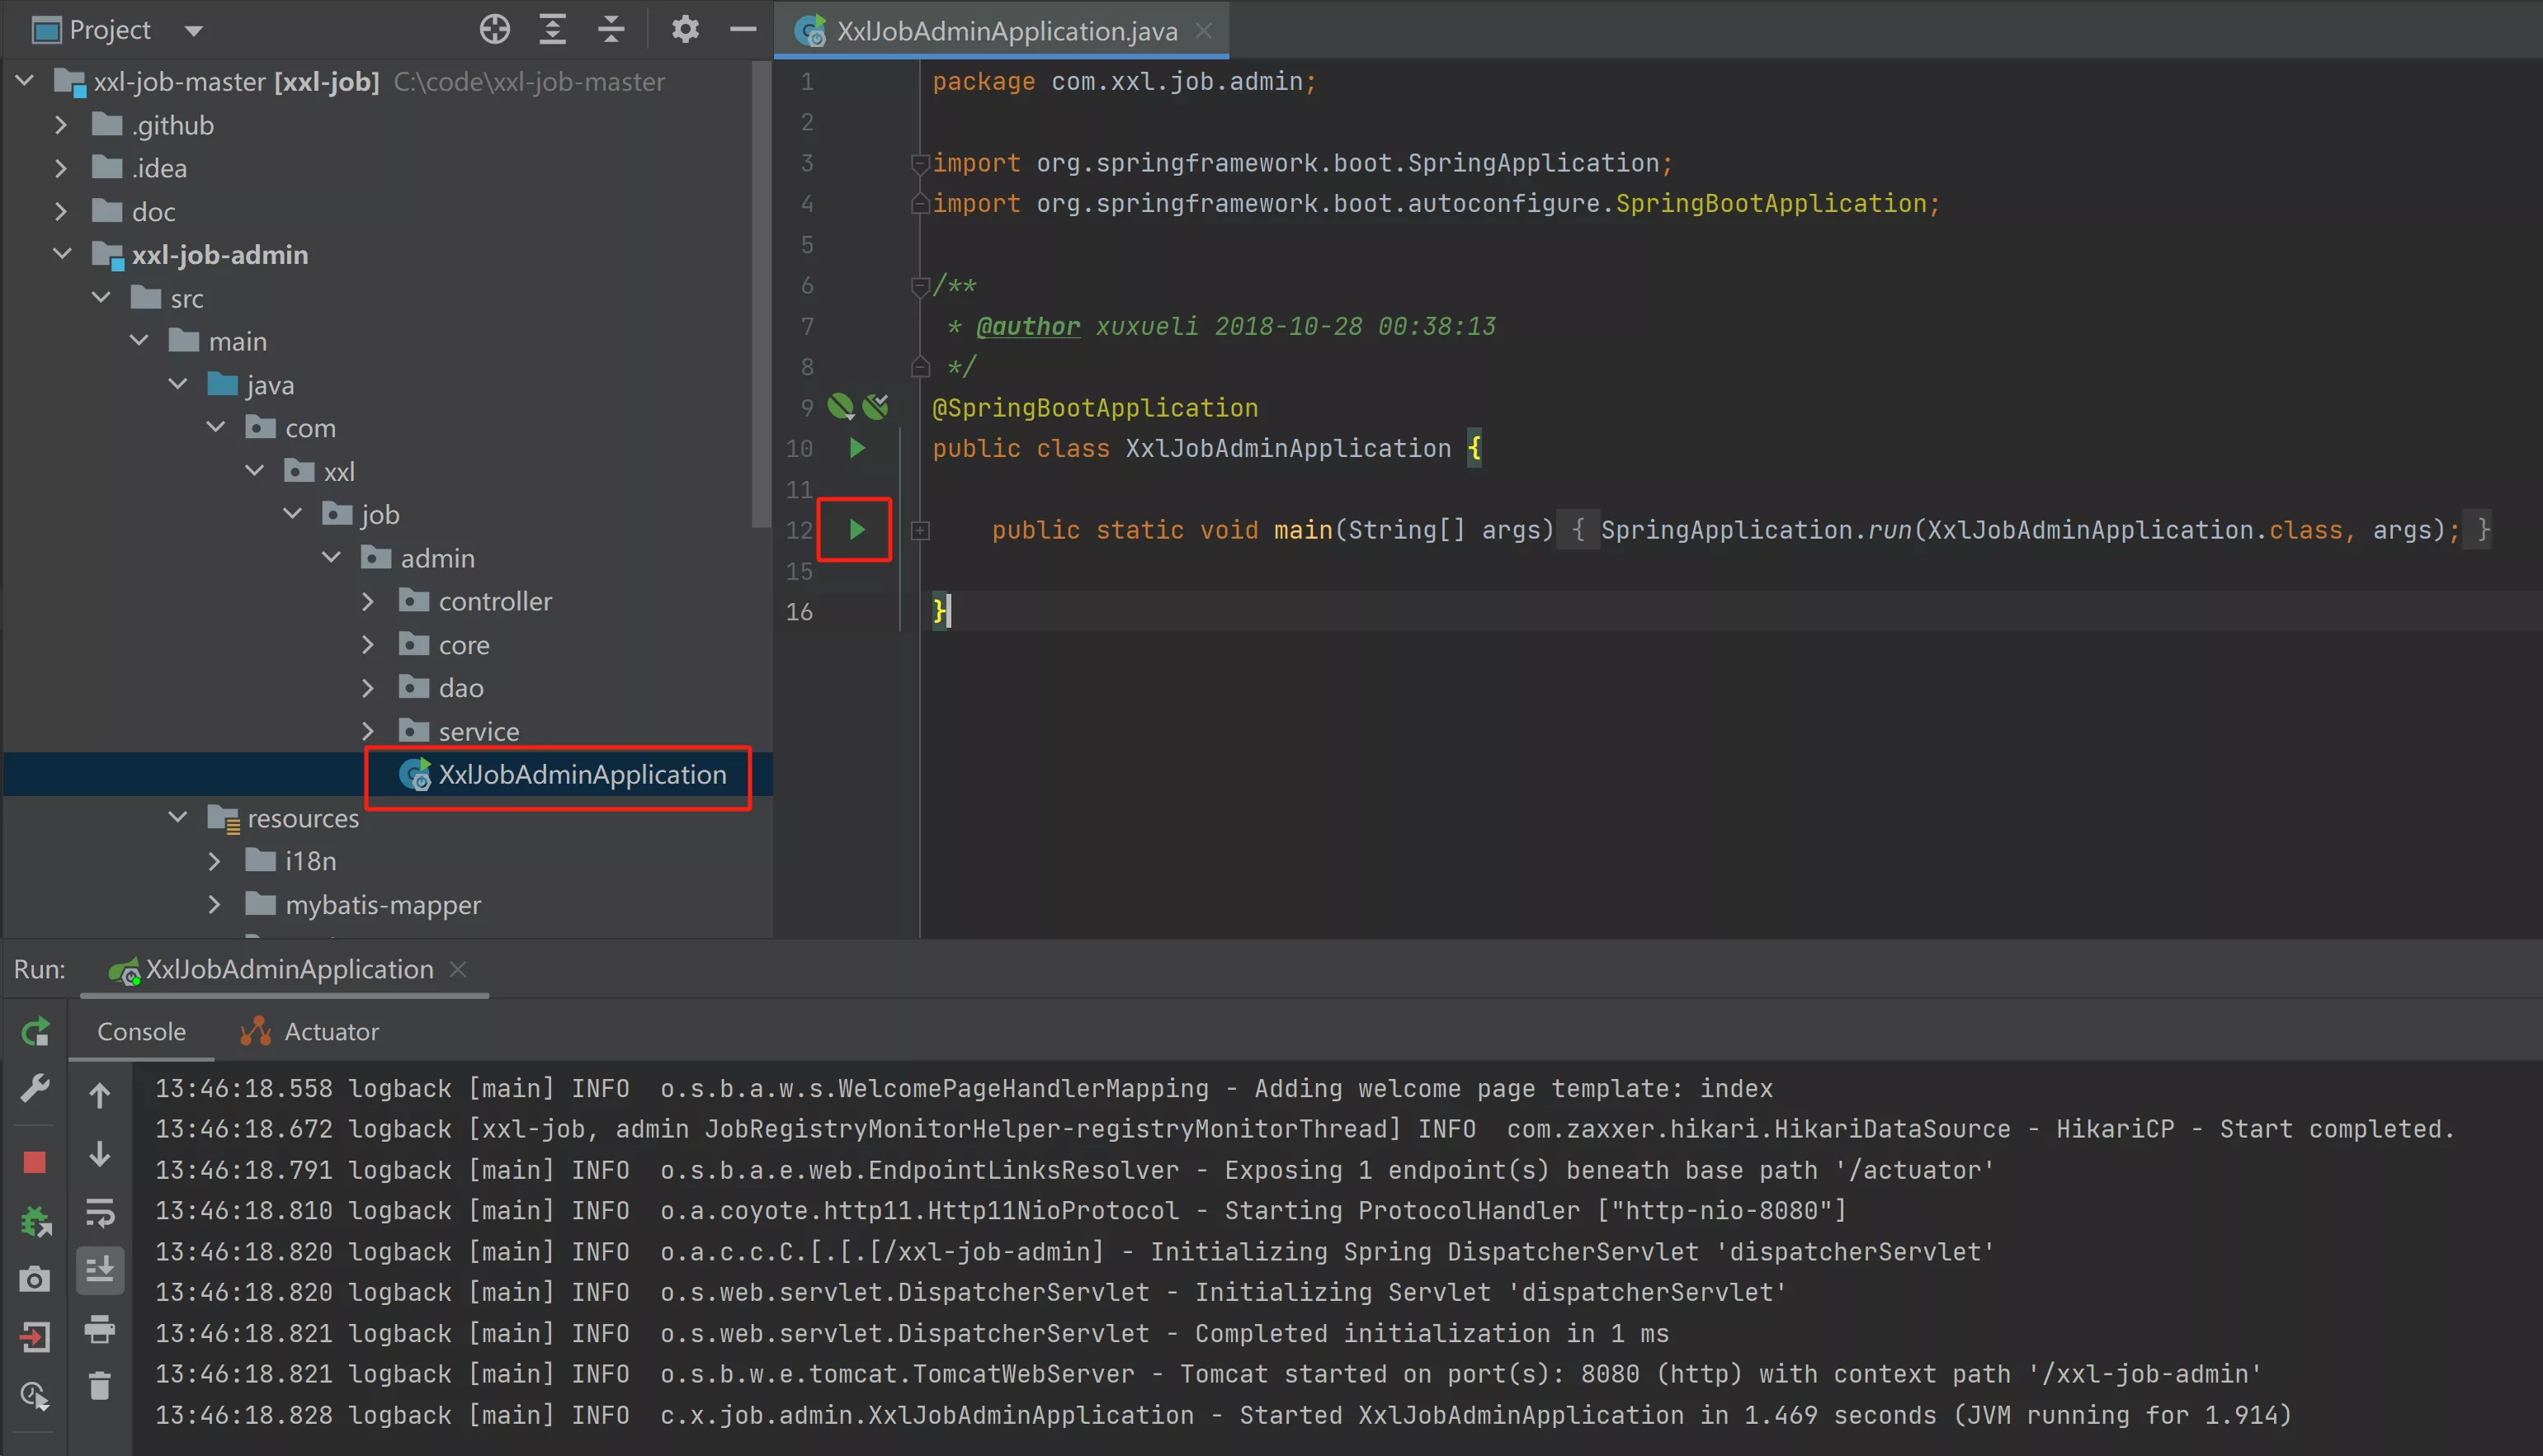Open Project panel settings gear
The width and height of the screenshot is (2543, 1456).
tap(685, 29)
